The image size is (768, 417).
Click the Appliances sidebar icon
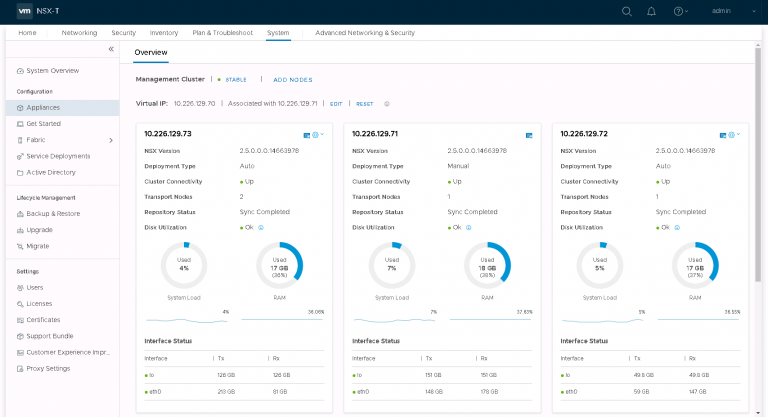[x=20, y=108]
